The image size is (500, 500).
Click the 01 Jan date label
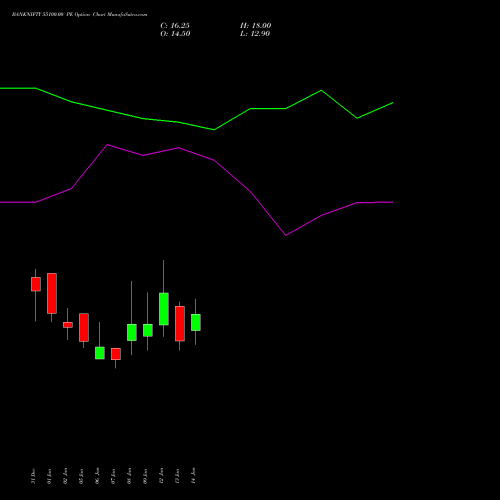click(49, 476)
